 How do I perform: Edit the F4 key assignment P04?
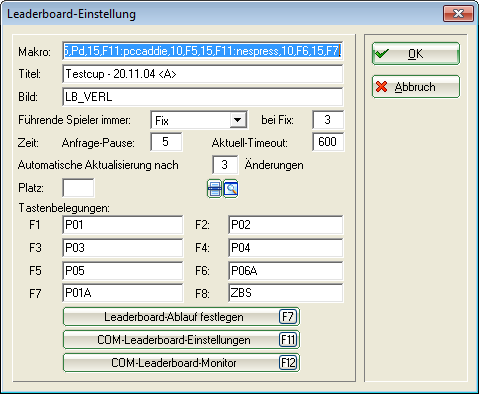pos(285,248)
